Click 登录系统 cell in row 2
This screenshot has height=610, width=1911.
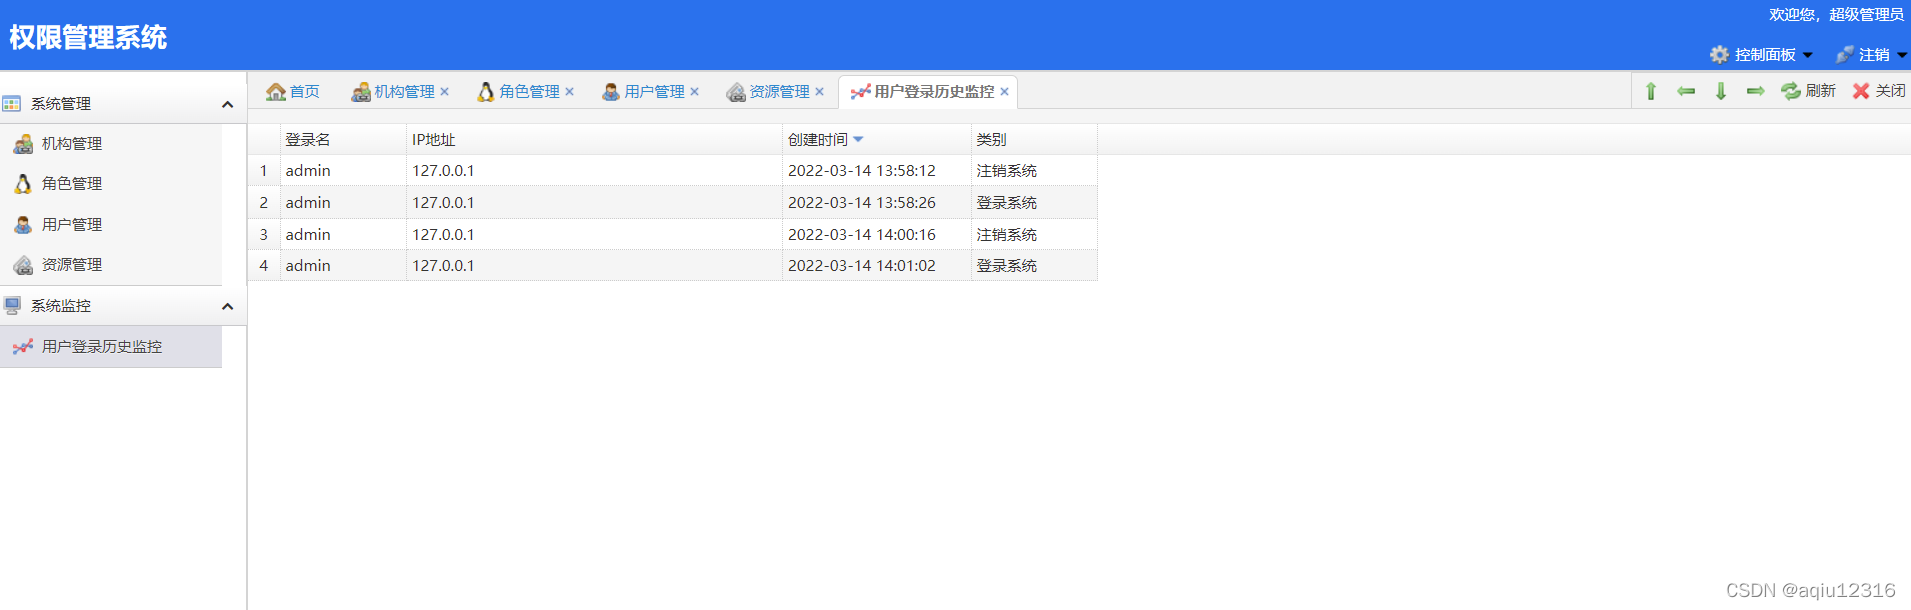(1034, 203)
